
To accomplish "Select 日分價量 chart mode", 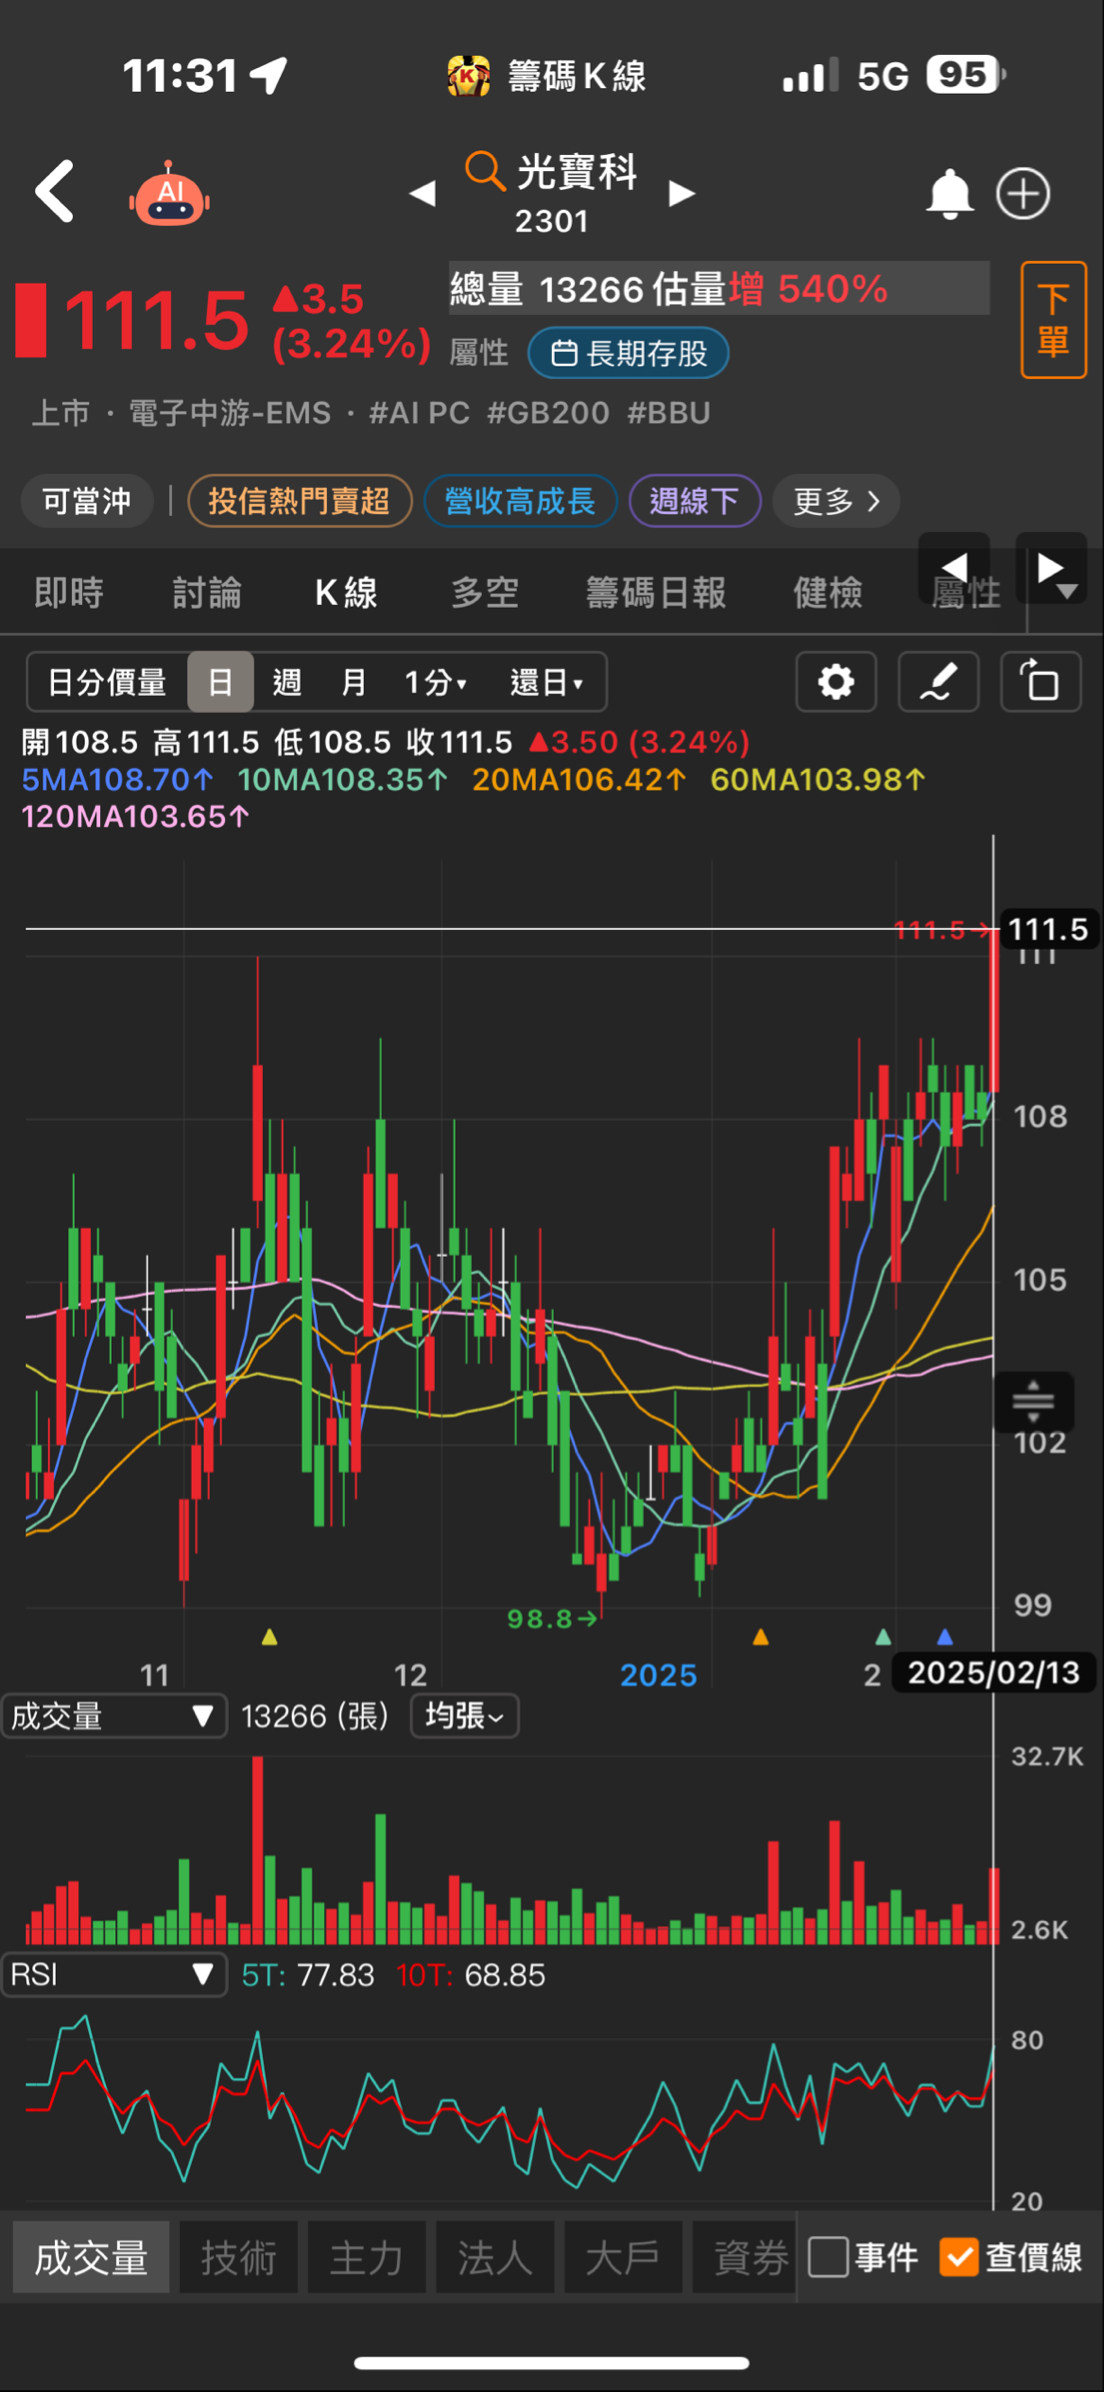I will (107, 682).
